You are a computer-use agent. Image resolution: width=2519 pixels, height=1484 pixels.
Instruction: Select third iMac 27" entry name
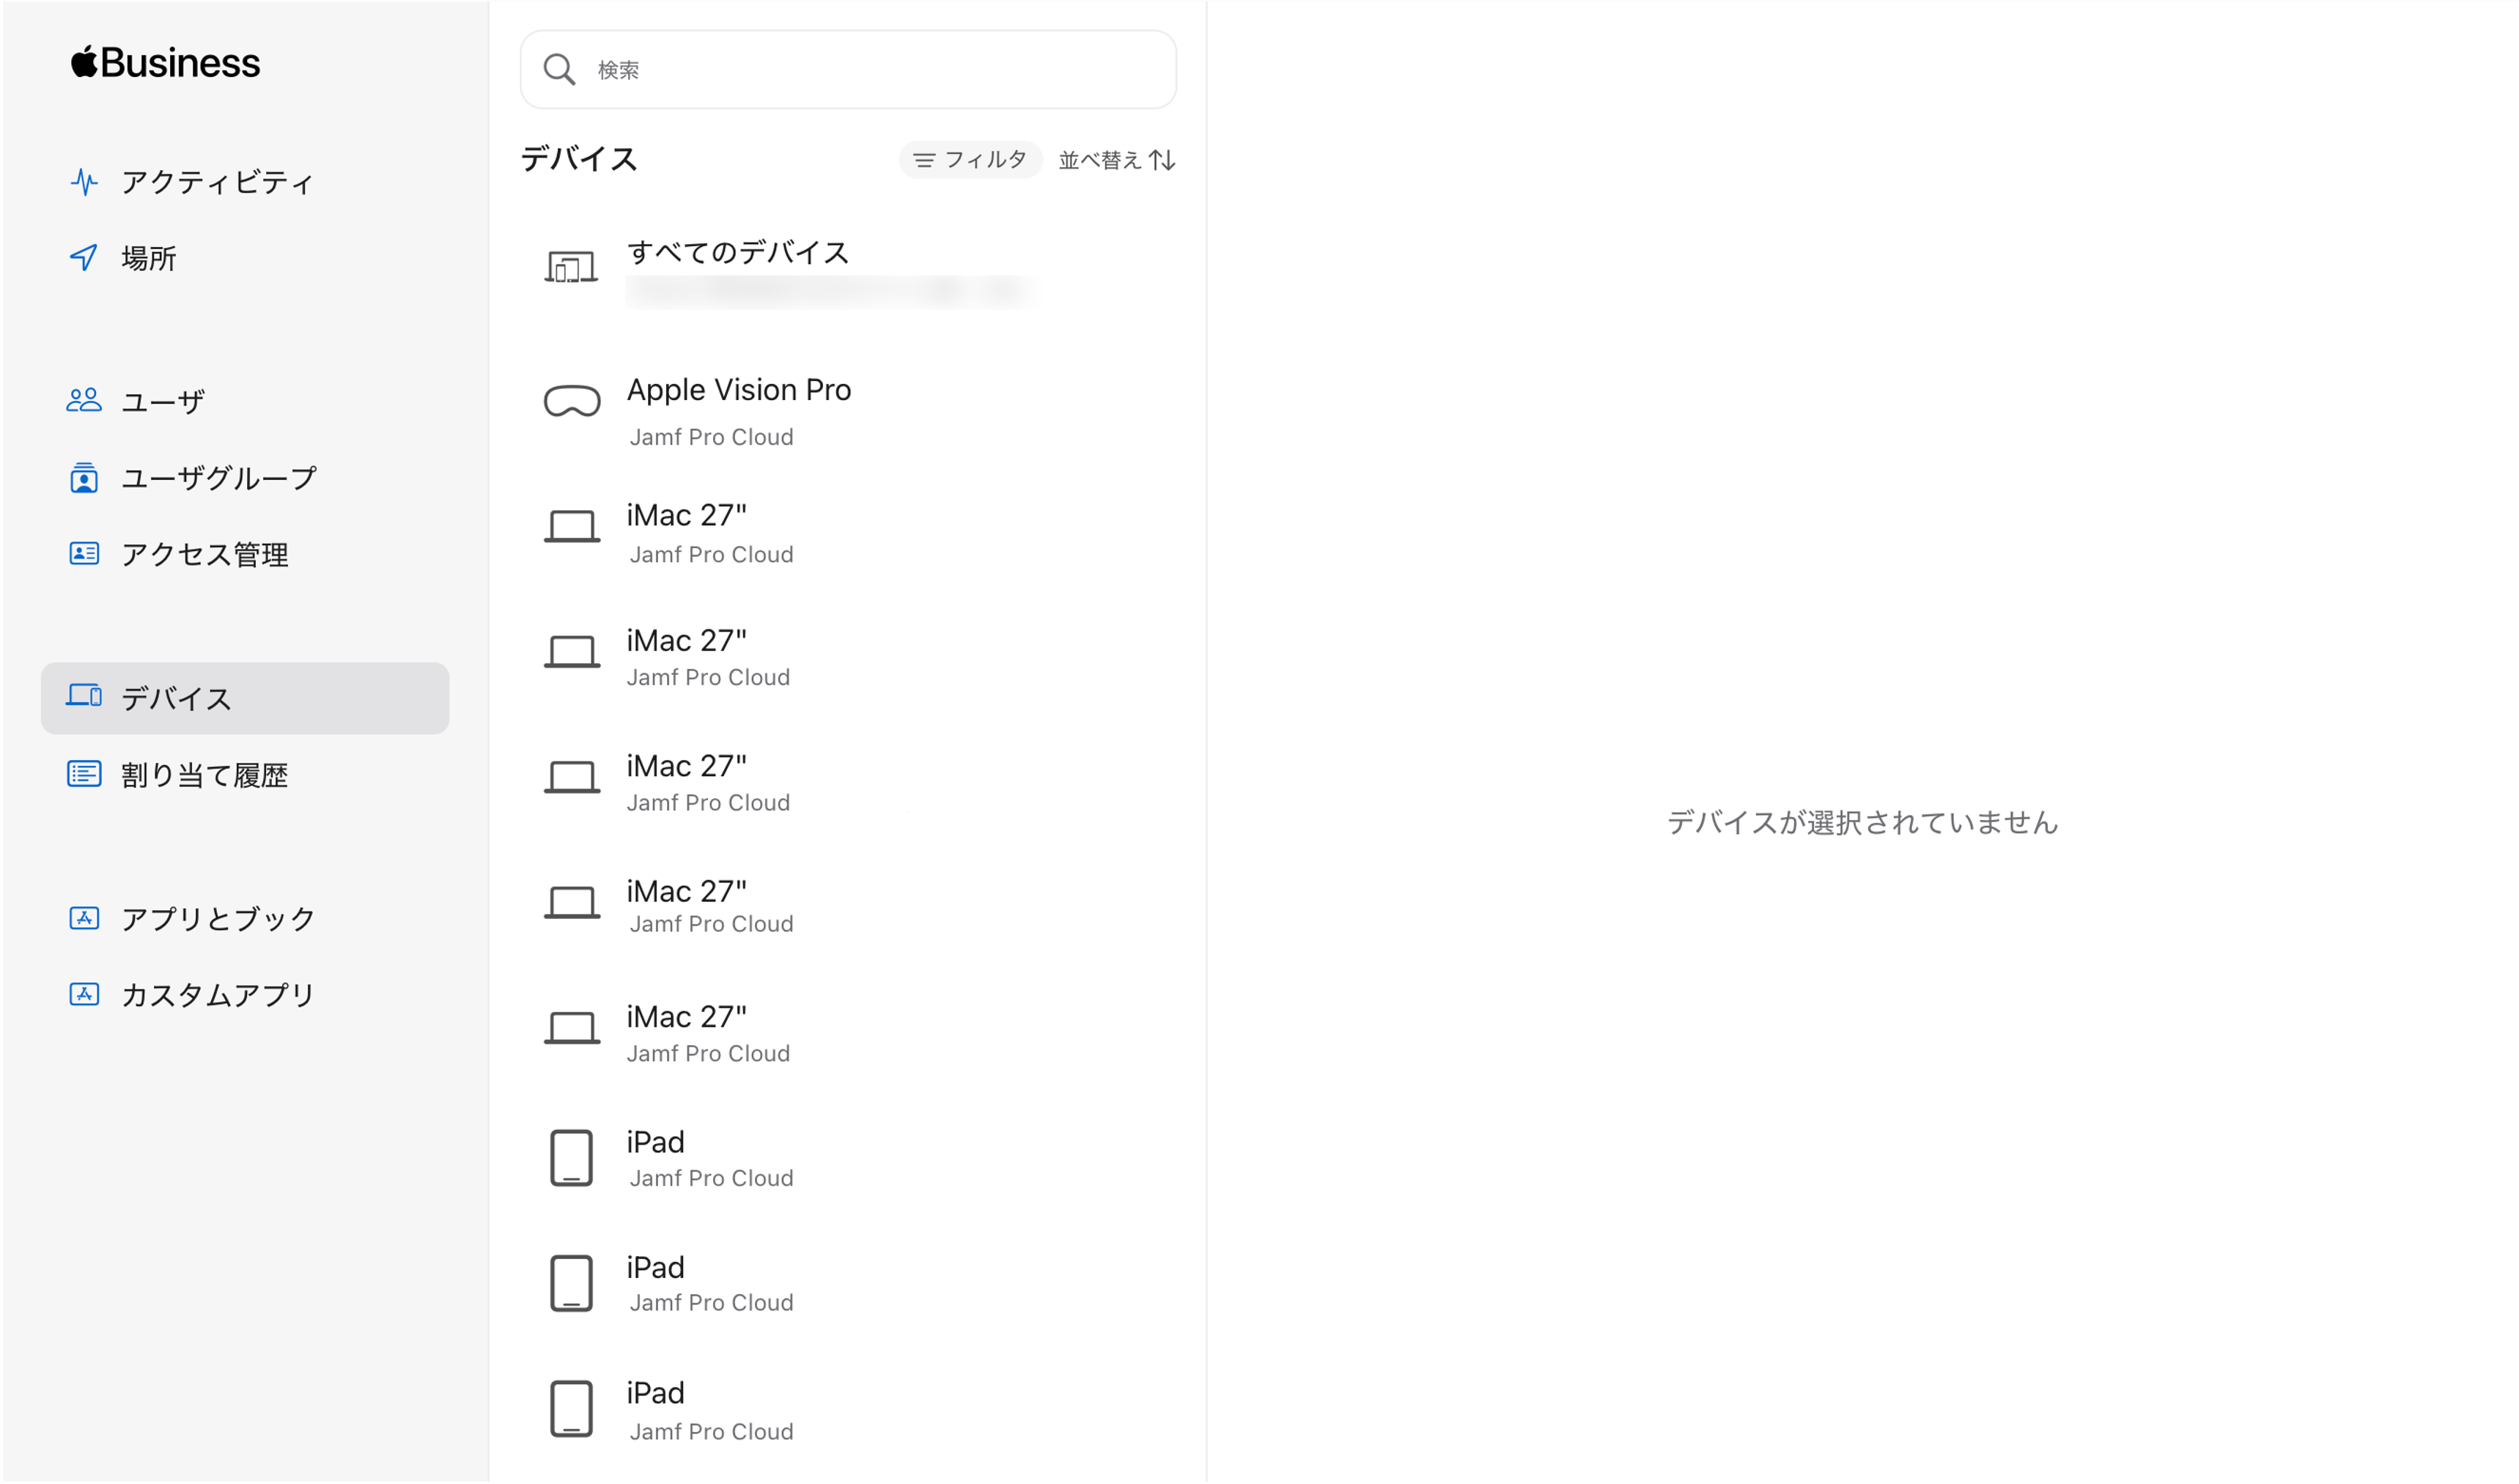point(687,766)
